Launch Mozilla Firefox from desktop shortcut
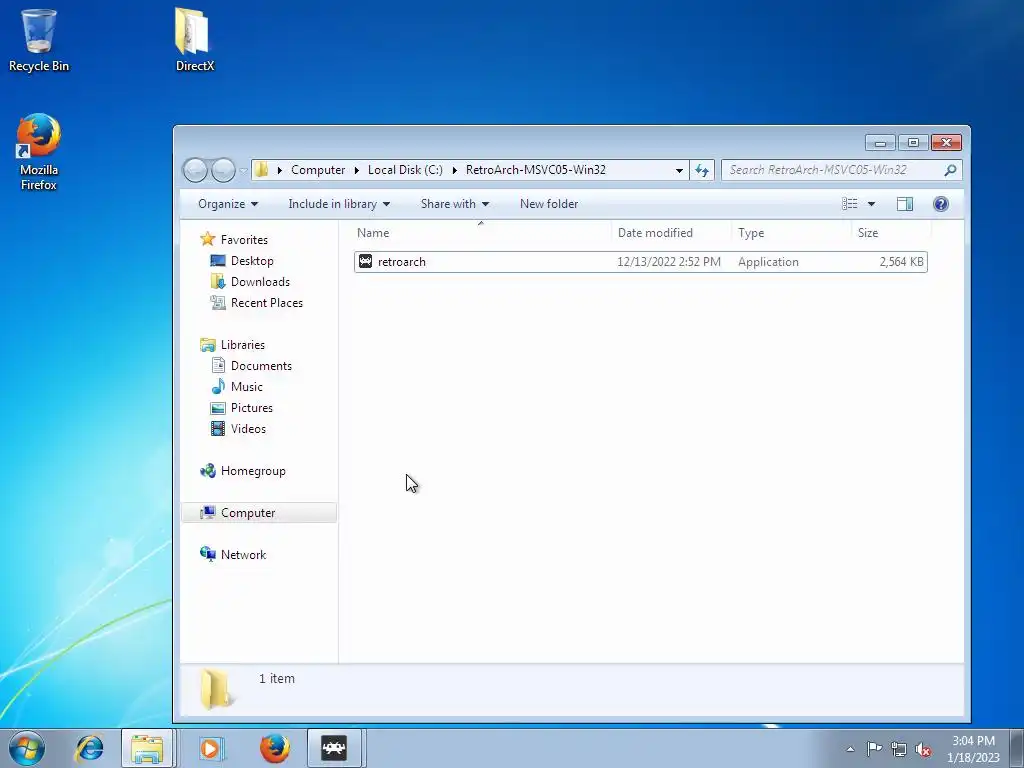The height and width of the screenshot is (768, 1024). (39, 152)
